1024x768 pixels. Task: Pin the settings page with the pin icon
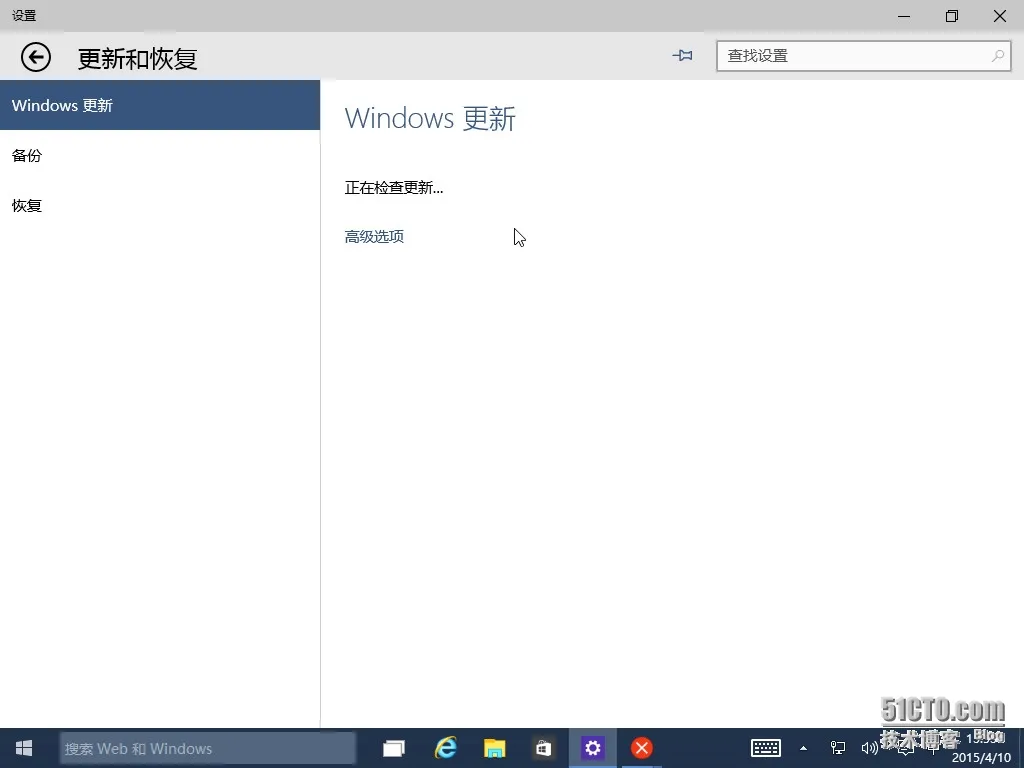coord(682,56)
